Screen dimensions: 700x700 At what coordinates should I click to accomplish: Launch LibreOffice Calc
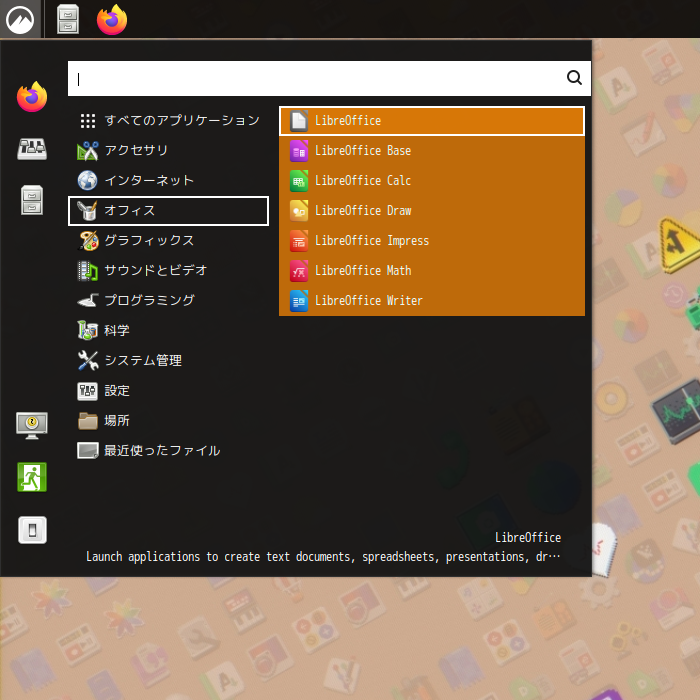(x=432, y=180)
